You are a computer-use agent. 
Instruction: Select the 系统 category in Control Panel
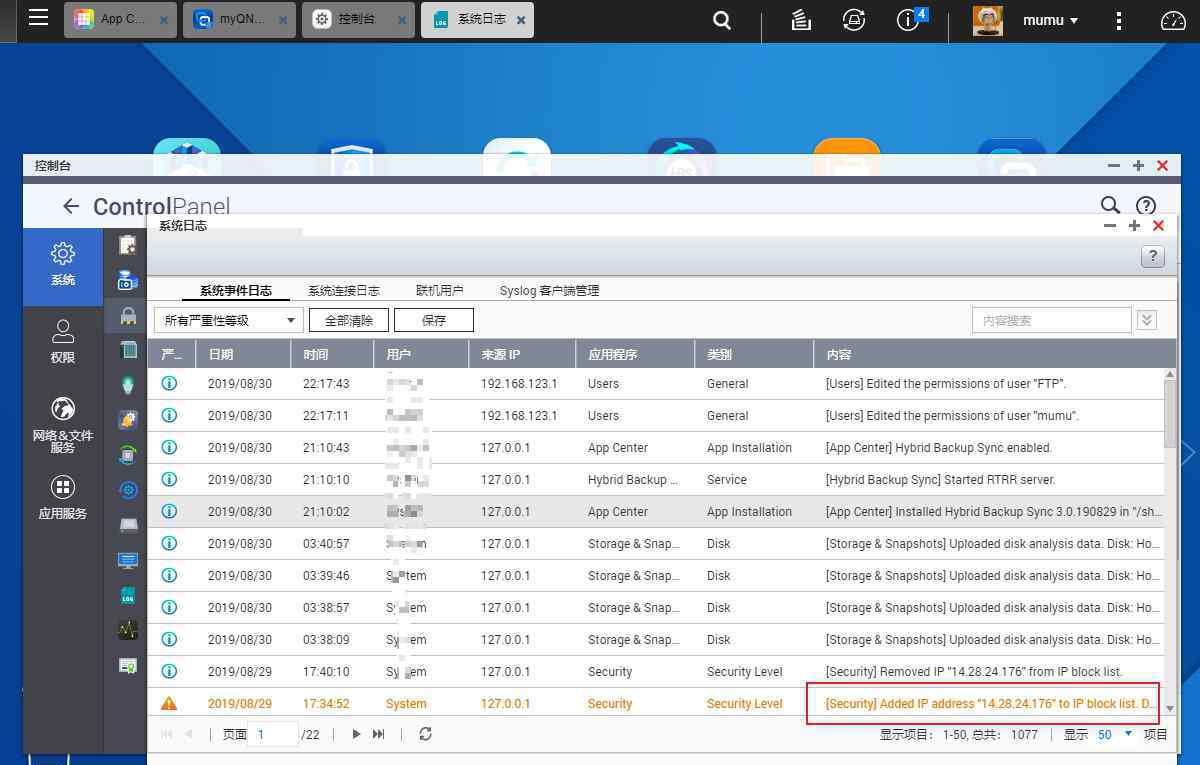pyautogui.click(x=63, y=267)
